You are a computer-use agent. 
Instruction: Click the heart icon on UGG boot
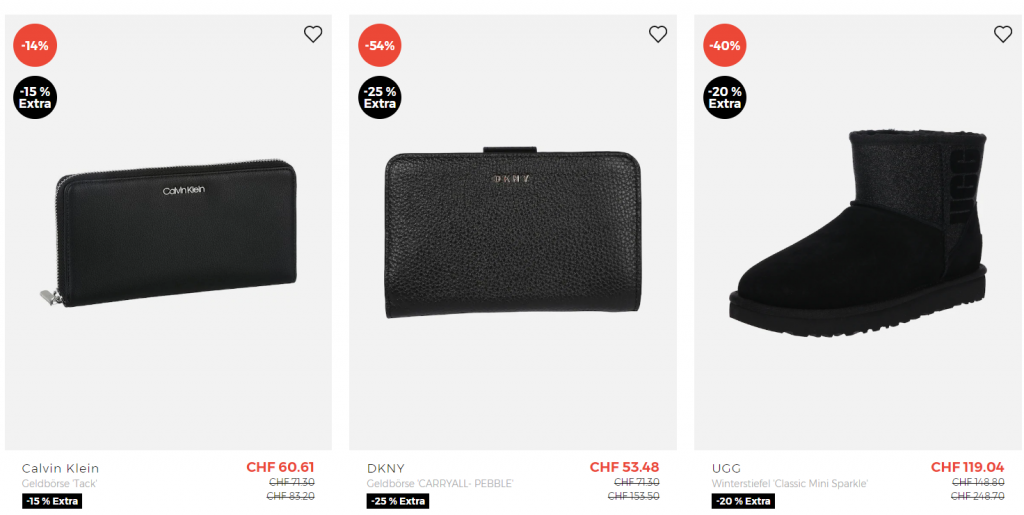tap(1003, 34)
